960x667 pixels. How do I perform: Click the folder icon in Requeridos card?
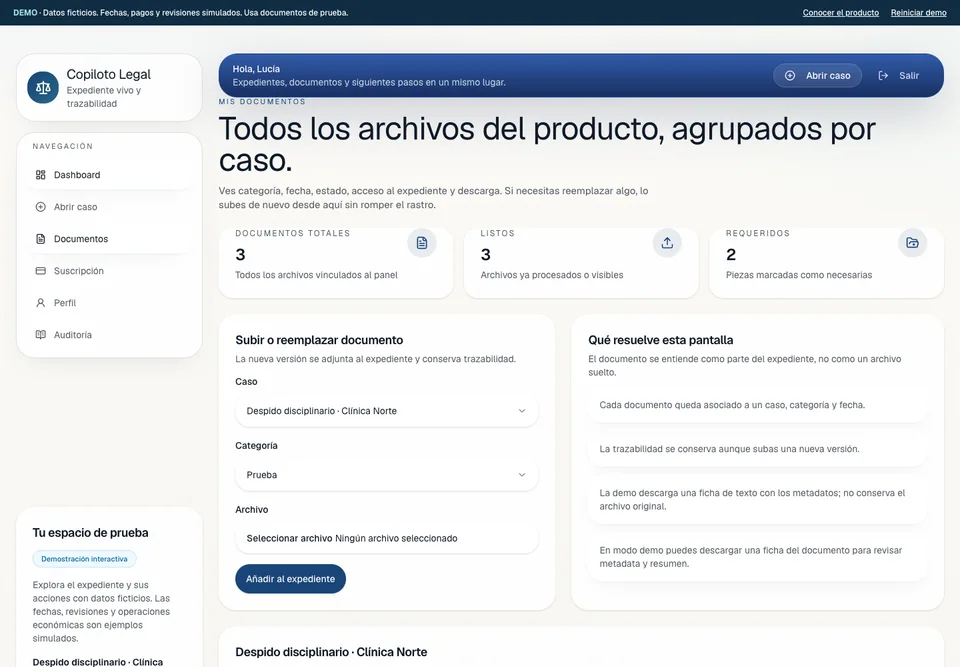(912, 243)
